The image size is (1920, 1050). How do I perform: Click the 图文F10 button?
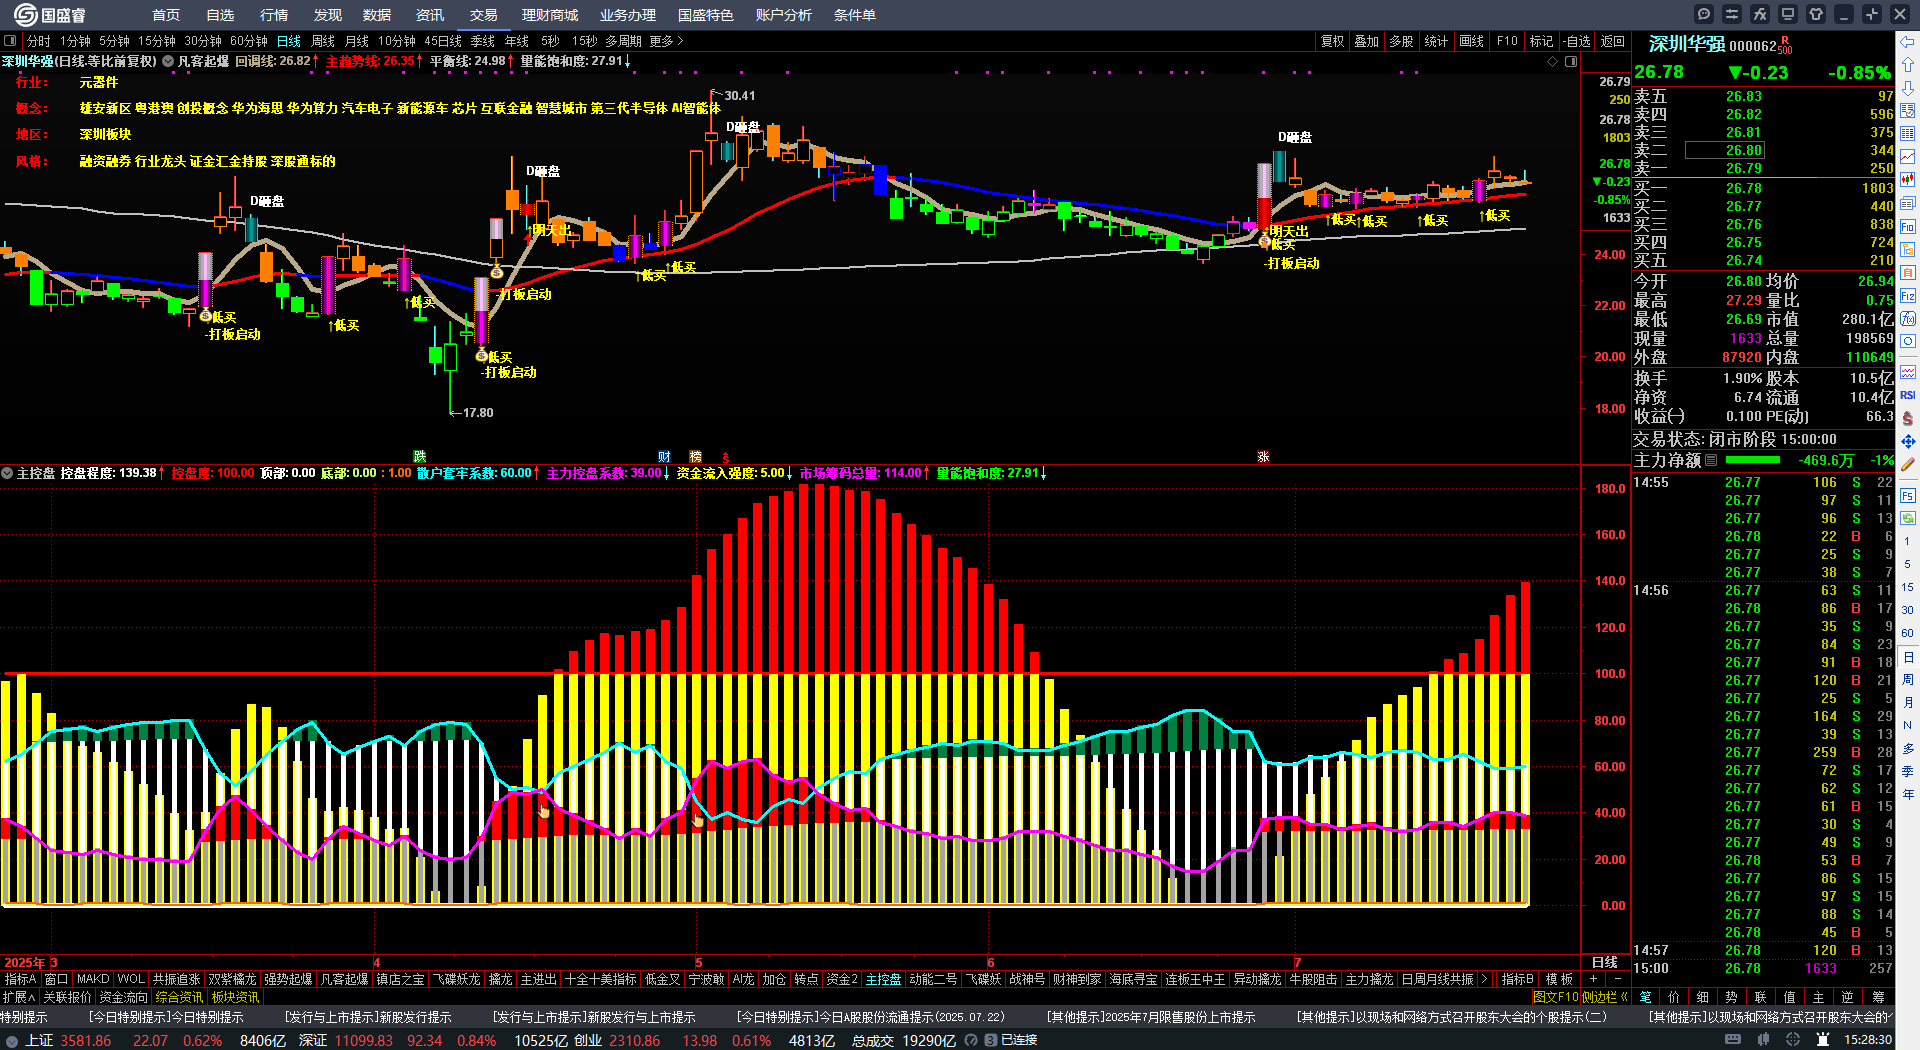point(1555,997)
